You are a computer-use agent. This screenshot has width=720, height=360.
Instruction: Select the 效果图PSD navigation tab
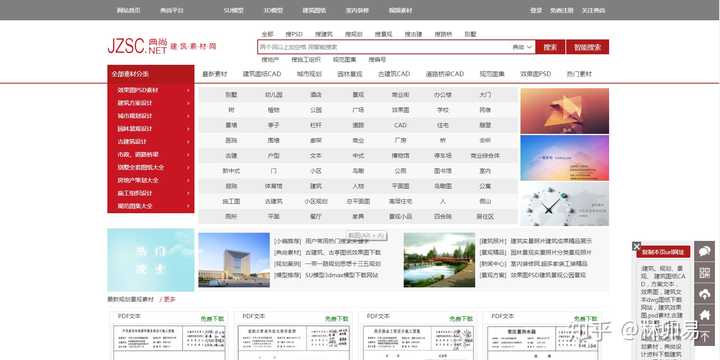pos(535,74)
